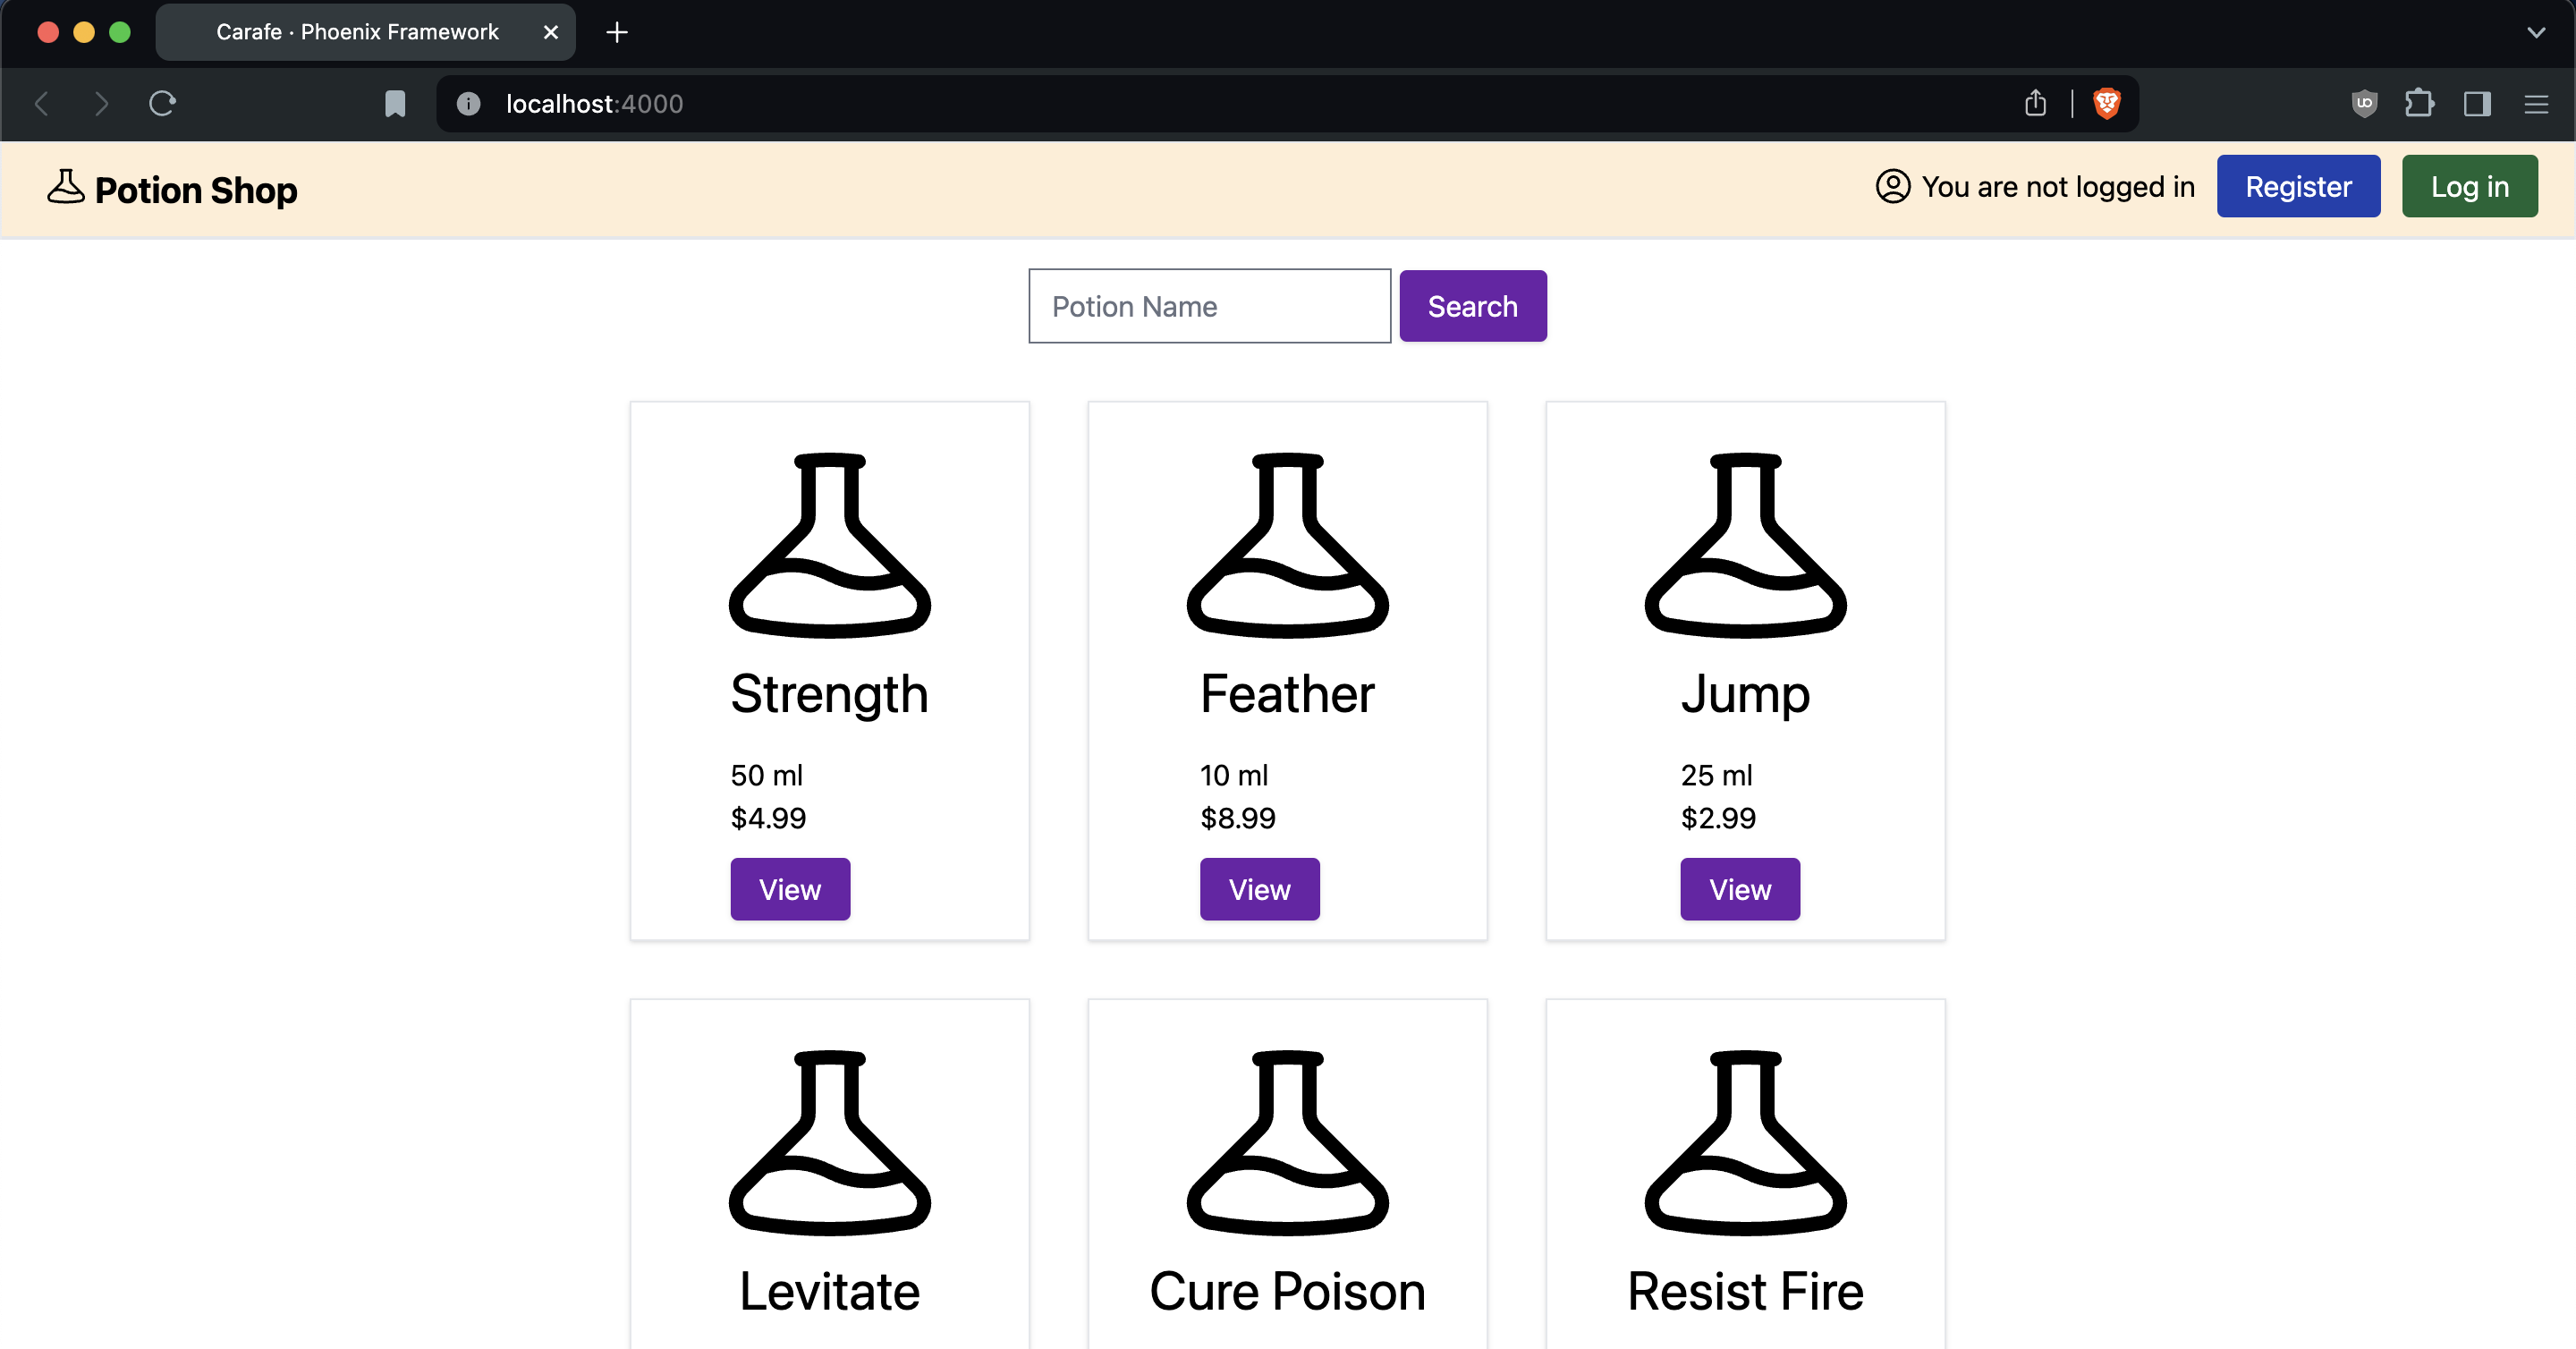
Task: Focus the Potion Name search field
Action: click(x=1209, y=306)
